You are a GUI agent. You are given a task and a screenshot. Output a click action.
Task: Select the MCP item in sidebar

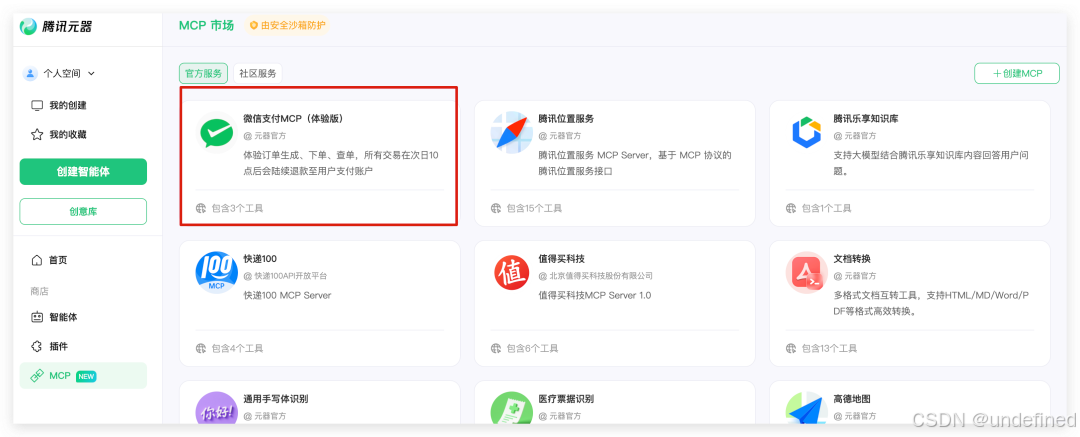pos(83,376)
